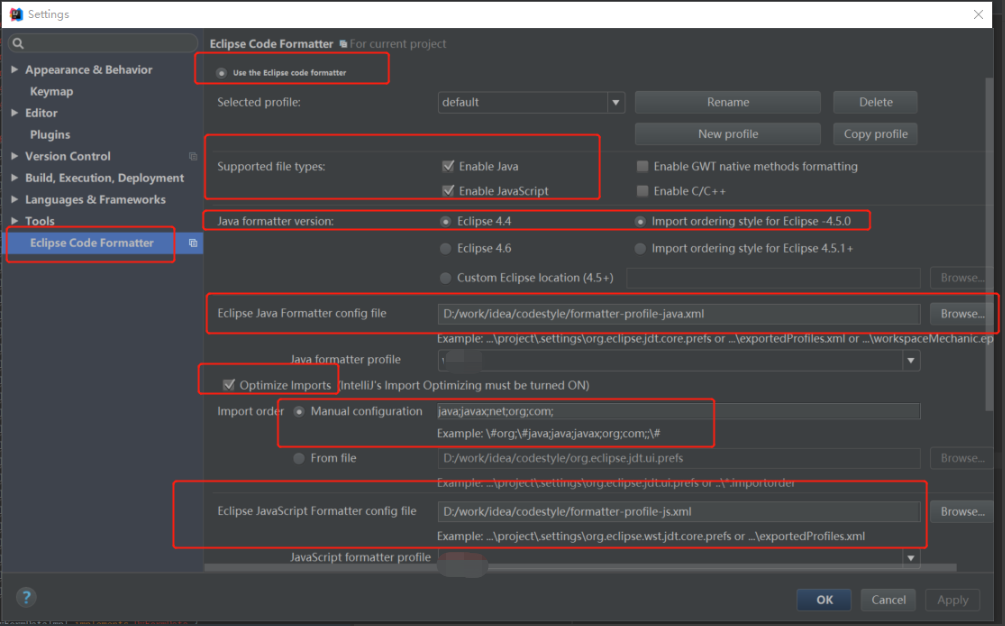1005x626 pixels.
Task: Select Import ordering style for Eclipse -4.5.0
Action: (x=640, y=221)
